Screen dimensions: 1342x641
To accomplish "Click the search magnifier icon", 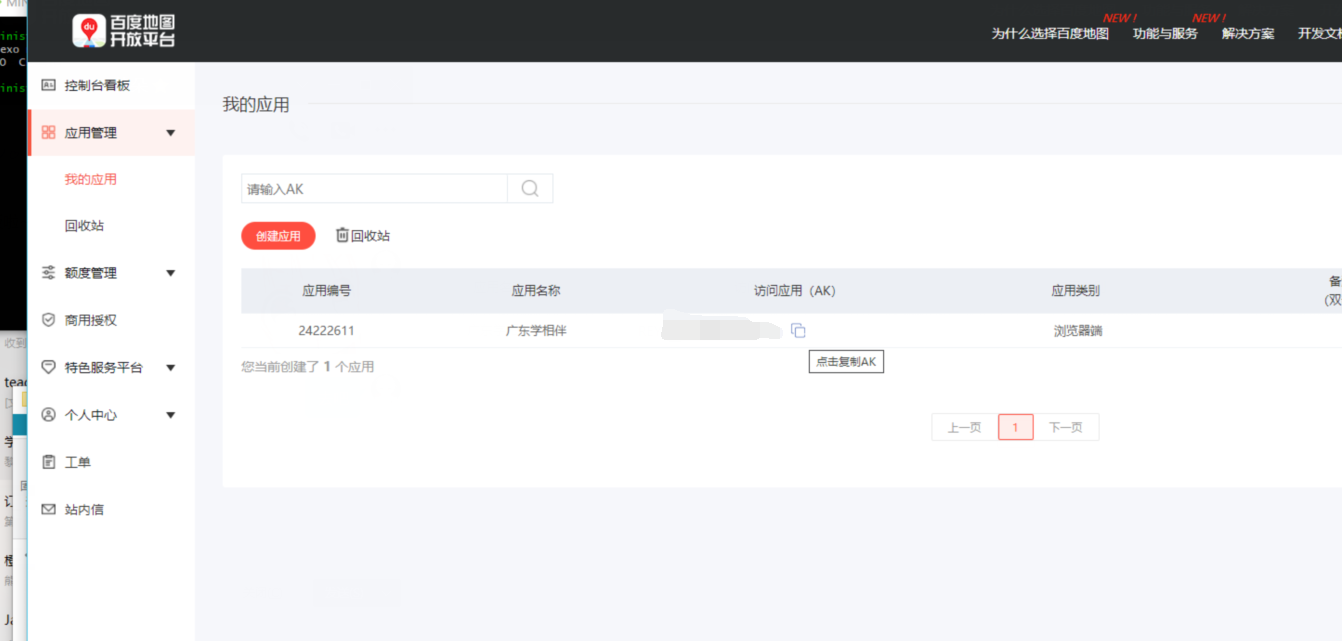I will [x=530, y=189].
